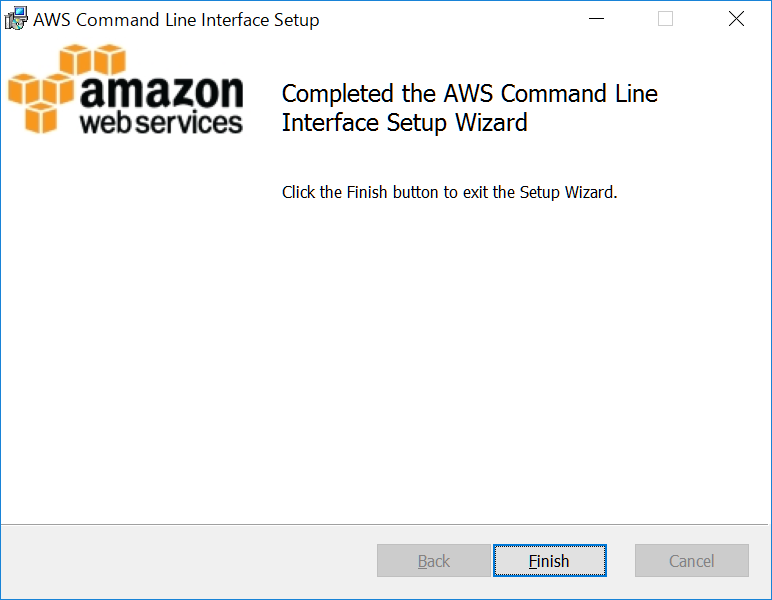Click the empty title bar area
This screenshot has height=600, width=772.
tap(450, 19)
